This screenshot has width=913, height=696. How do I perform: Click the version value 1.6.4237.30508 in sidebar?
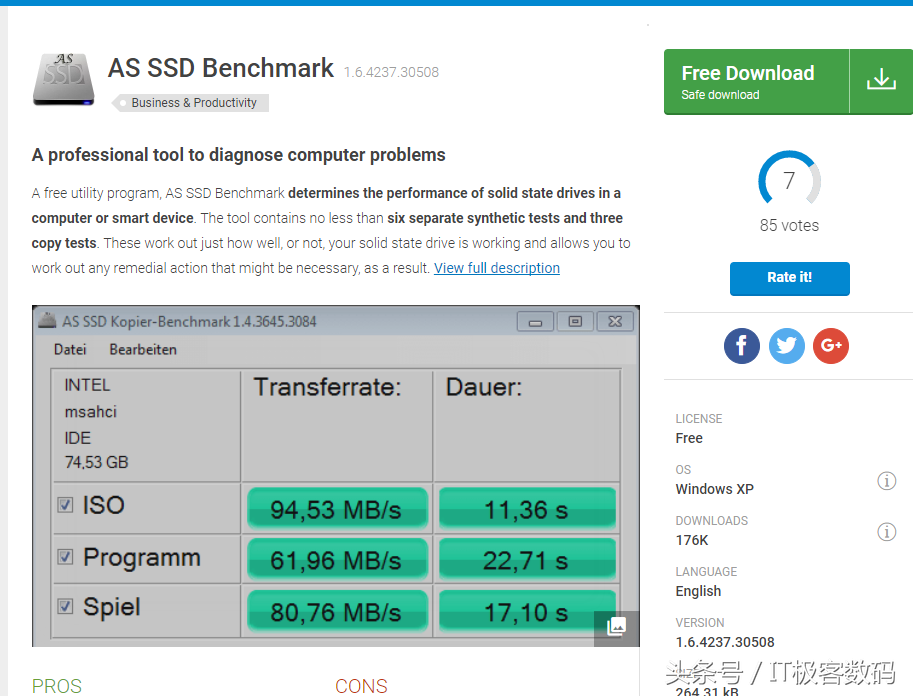pos(725,642)
